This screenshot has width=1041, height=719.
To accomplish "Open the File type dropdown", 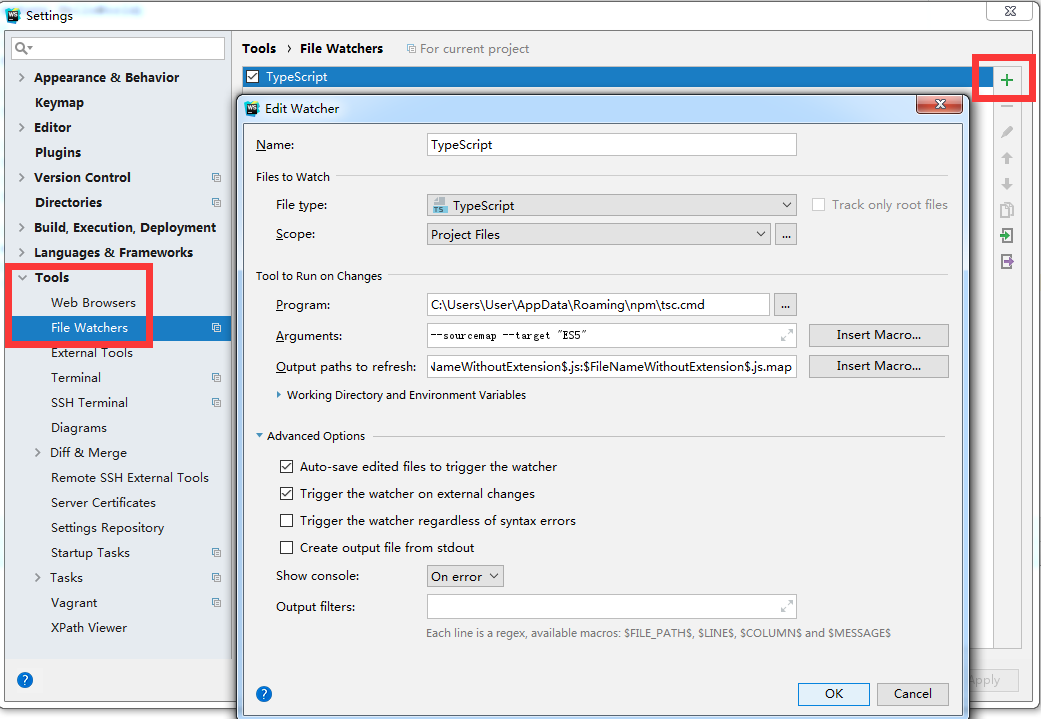I will (x=611, y=206).
